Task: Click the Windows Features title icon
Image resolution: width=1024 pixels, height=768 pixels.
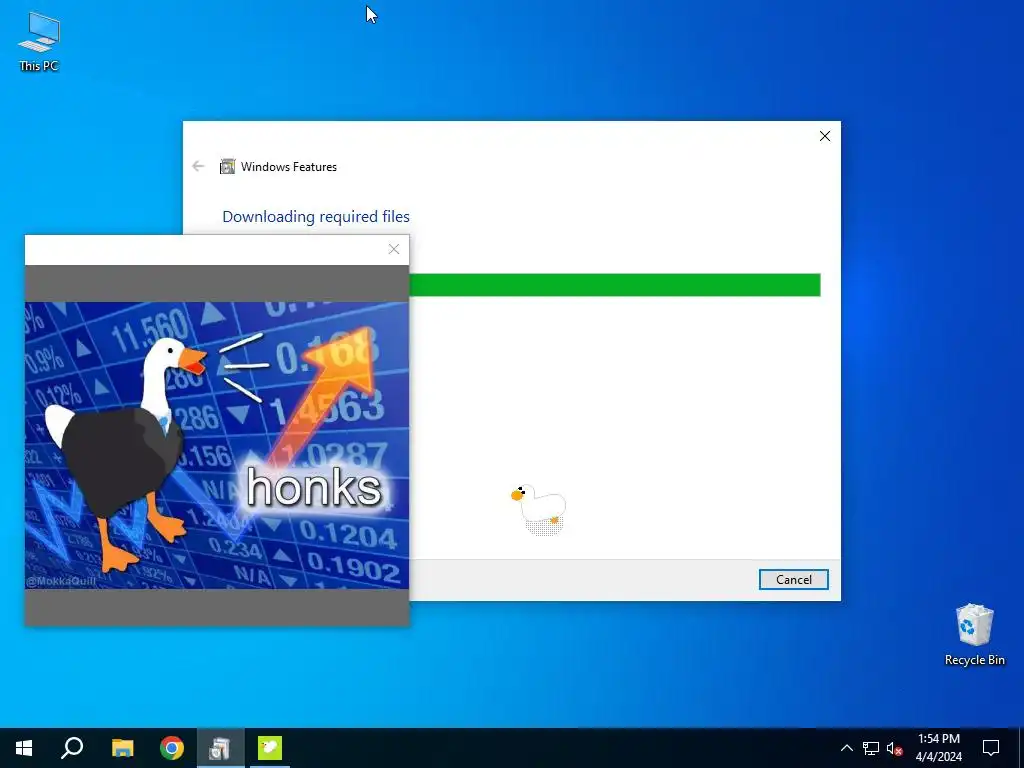Action: 227,167
